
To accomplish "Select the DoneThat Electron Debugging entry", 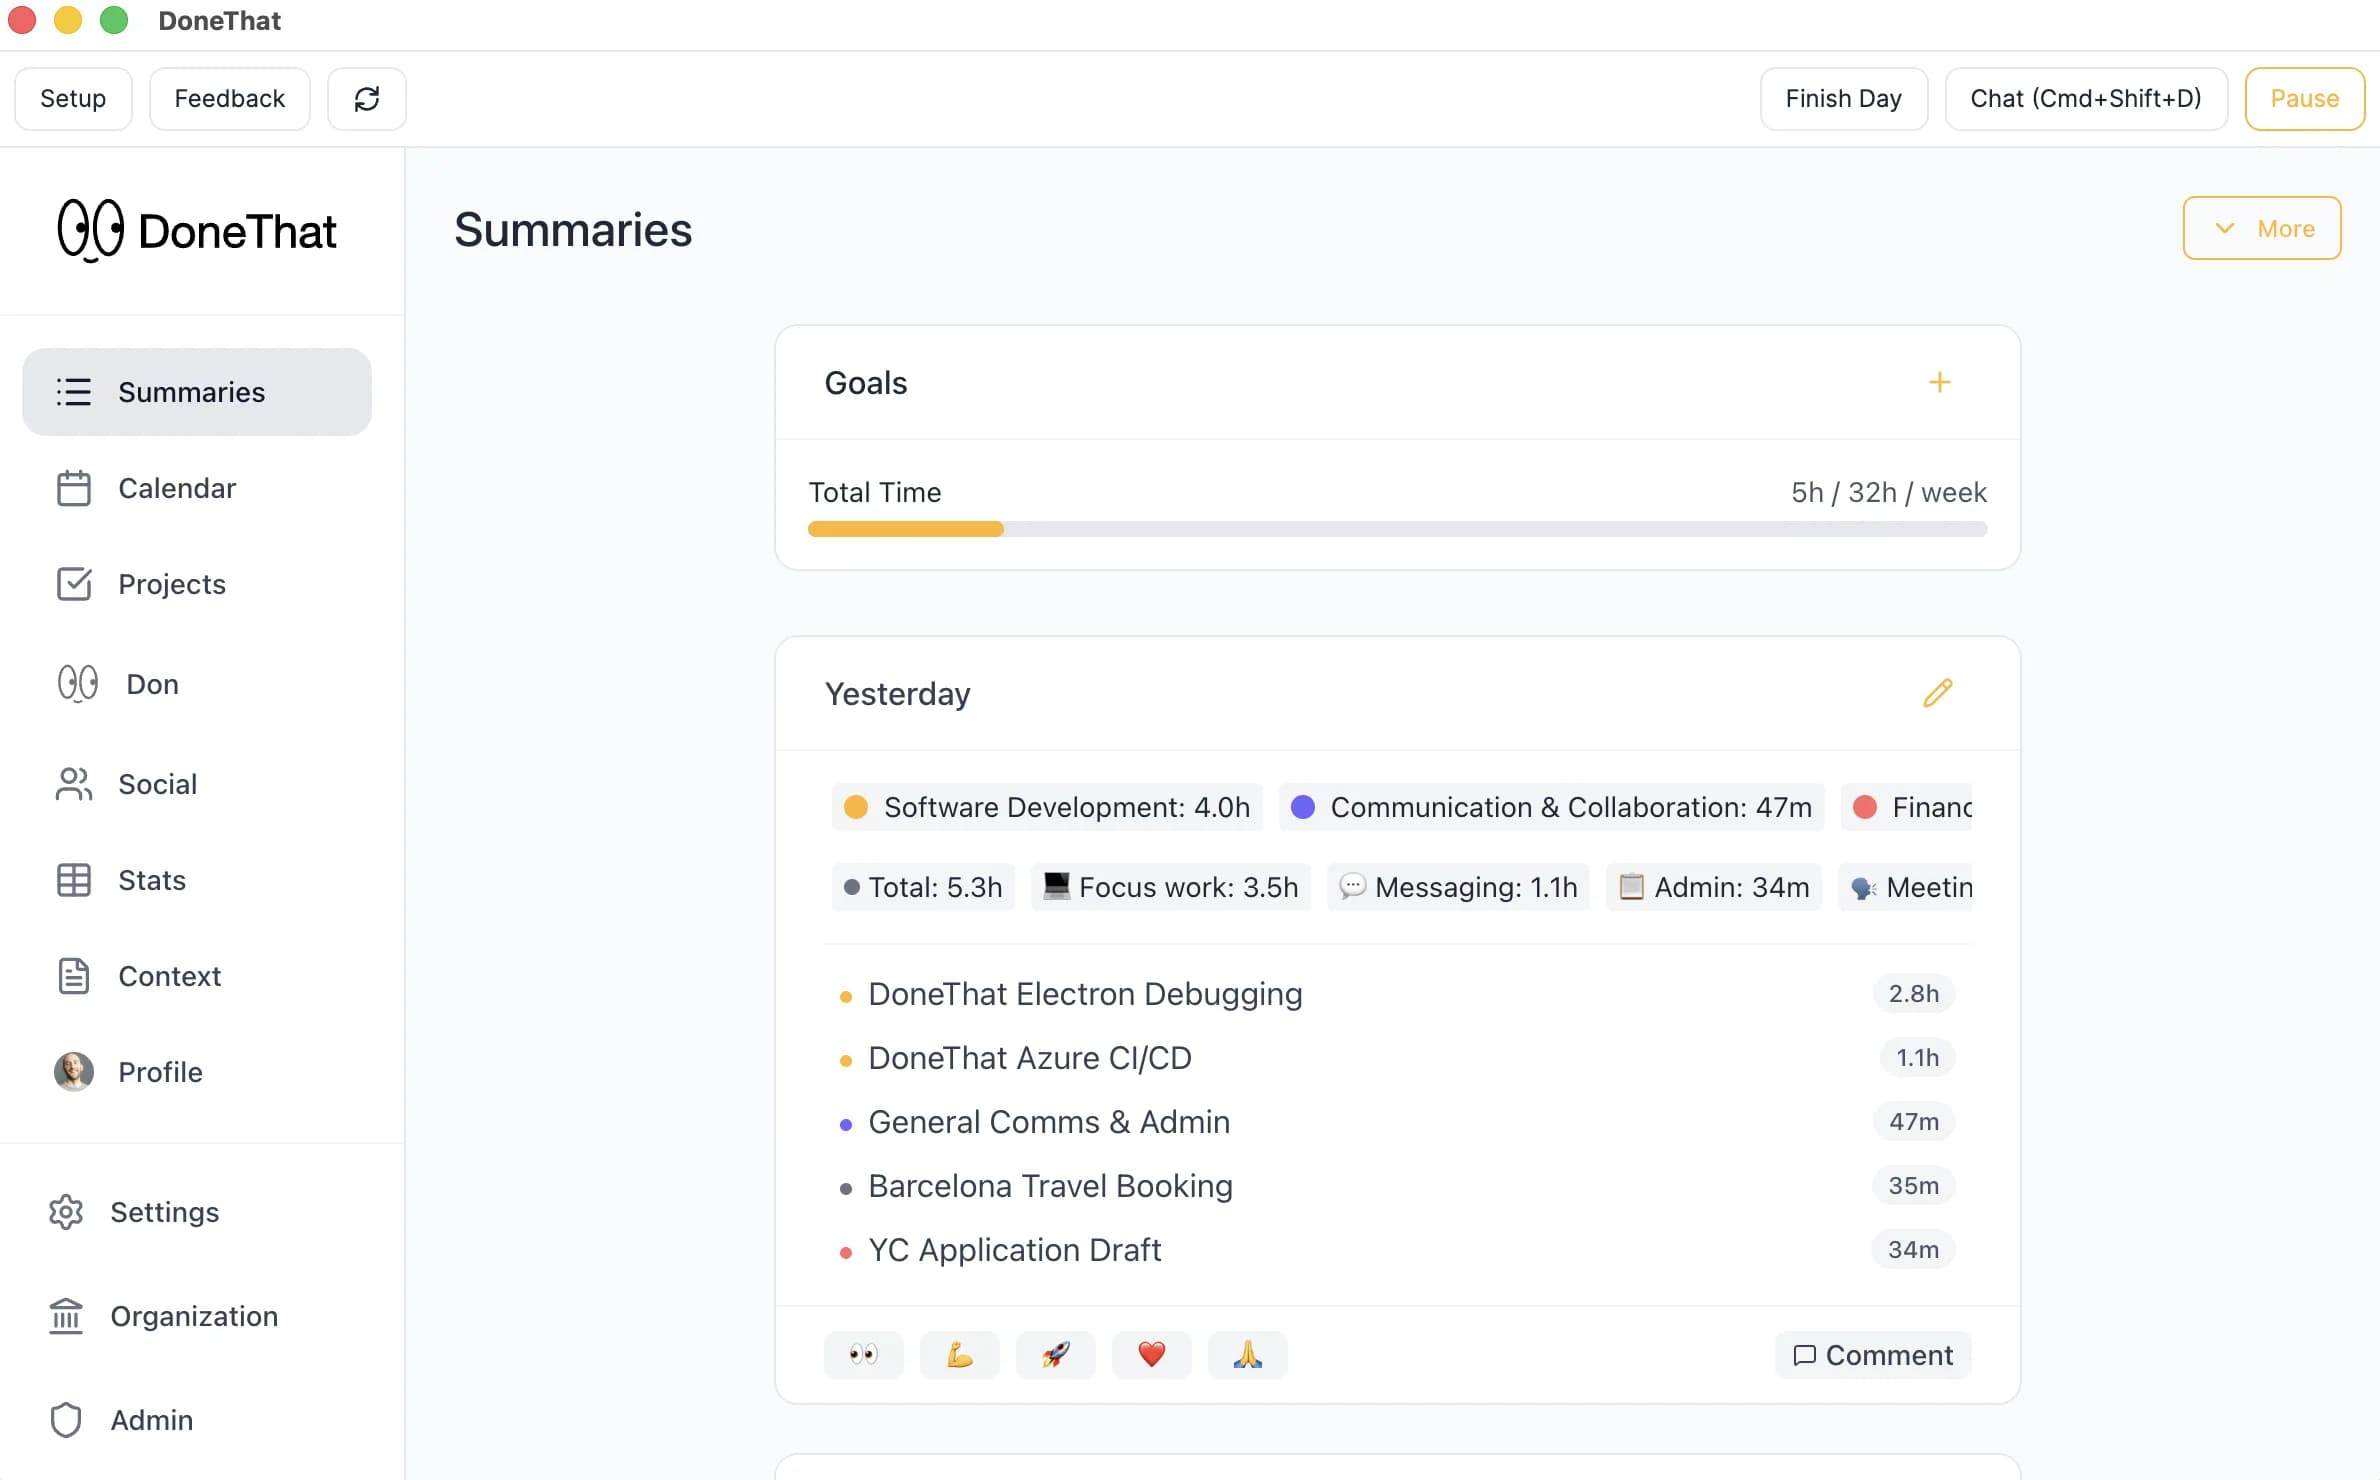I will [x=1085, y=994].
